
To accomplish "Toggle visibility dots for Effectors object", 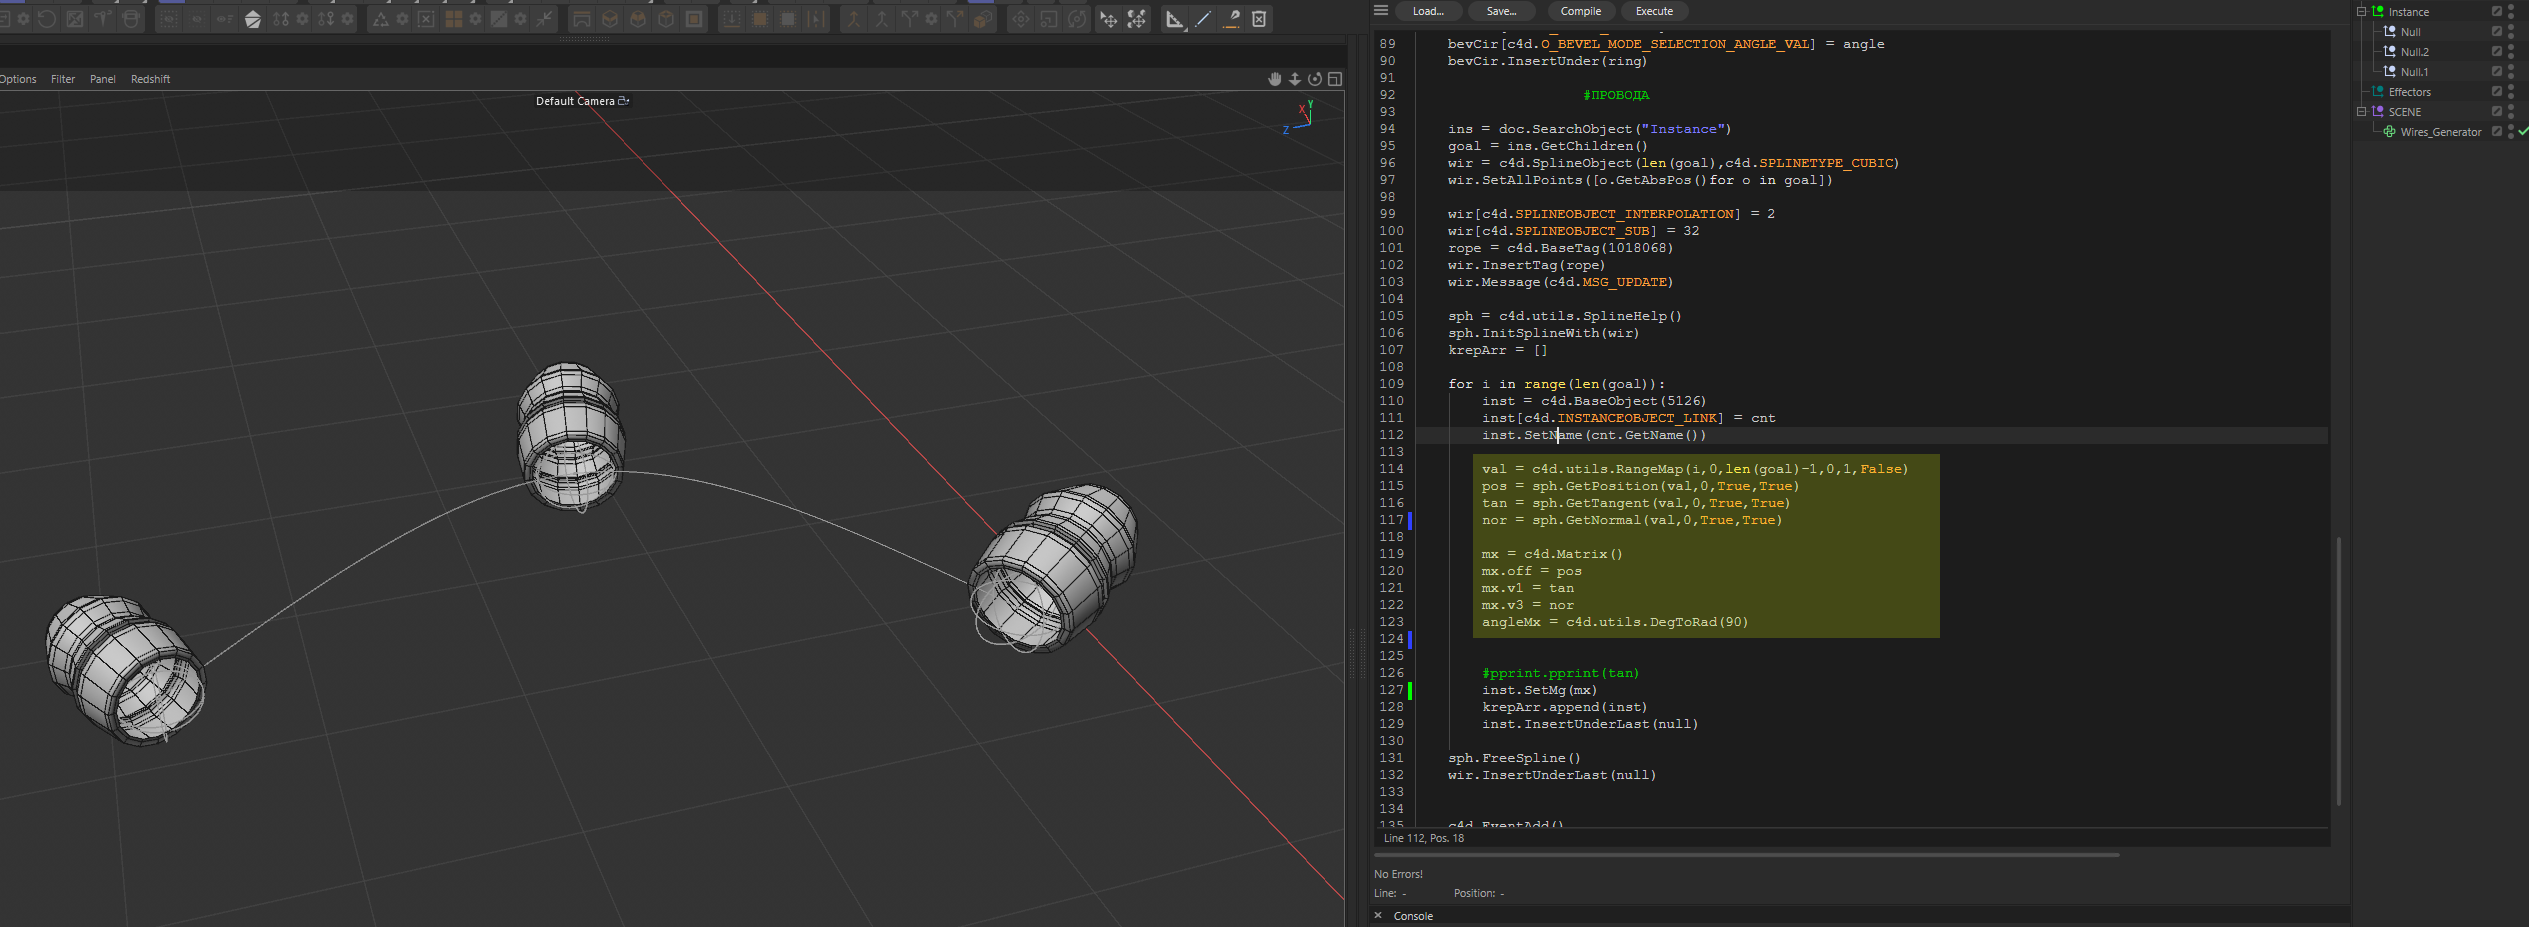I will (x=2511, y=92).
